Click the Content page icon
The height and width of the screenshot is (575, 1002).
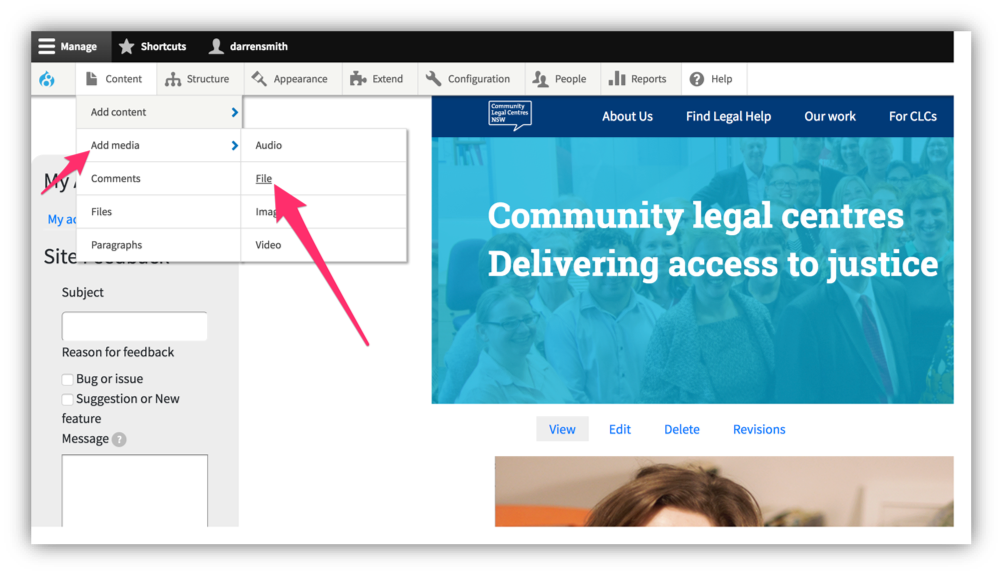(x=91, y=79)
